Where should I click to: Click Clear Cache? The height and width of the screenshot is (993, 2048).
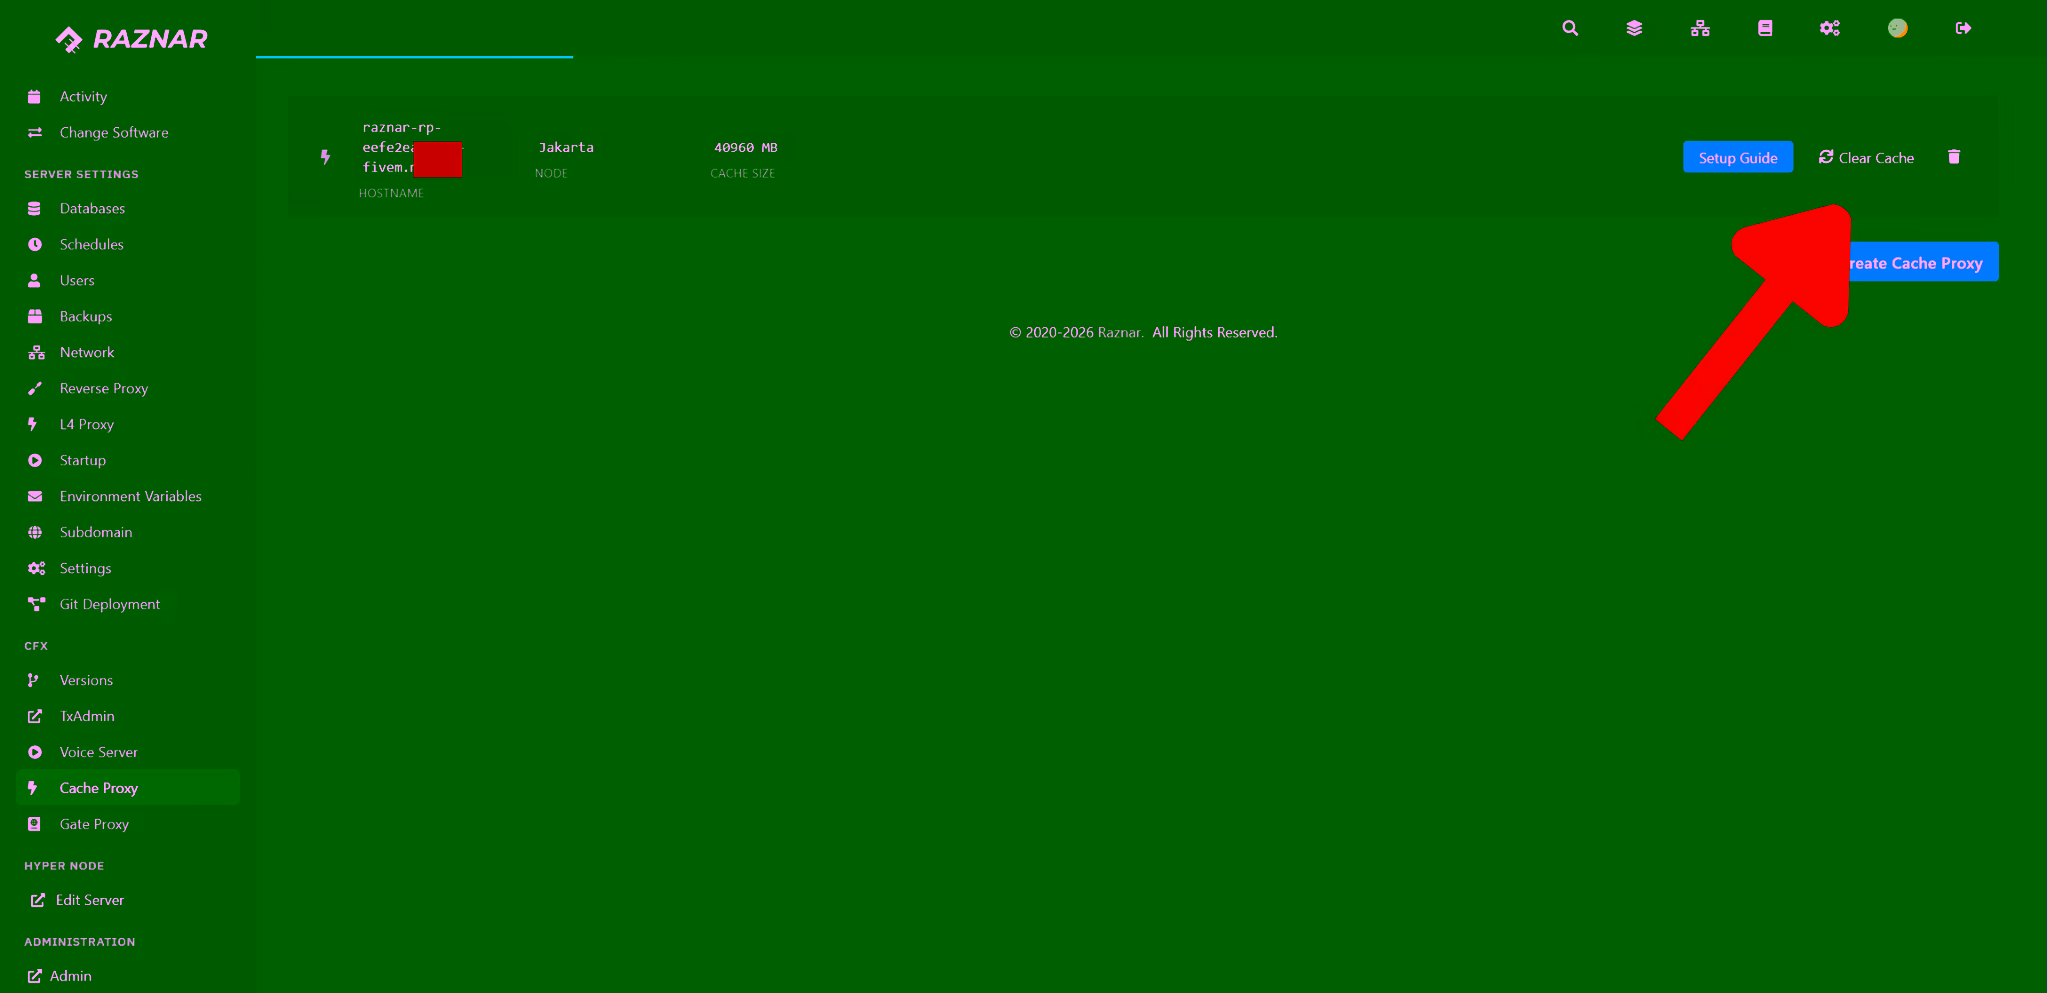click(1866, 157)
